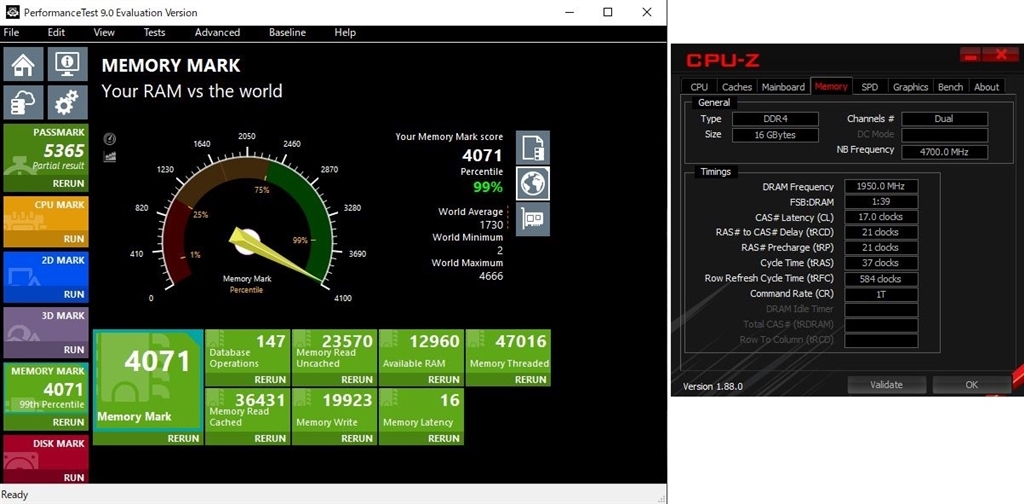Screen dimensions: 1024x504
Task: Switch to the Bench tab in CPU-Z
Action: pos(950,87)
